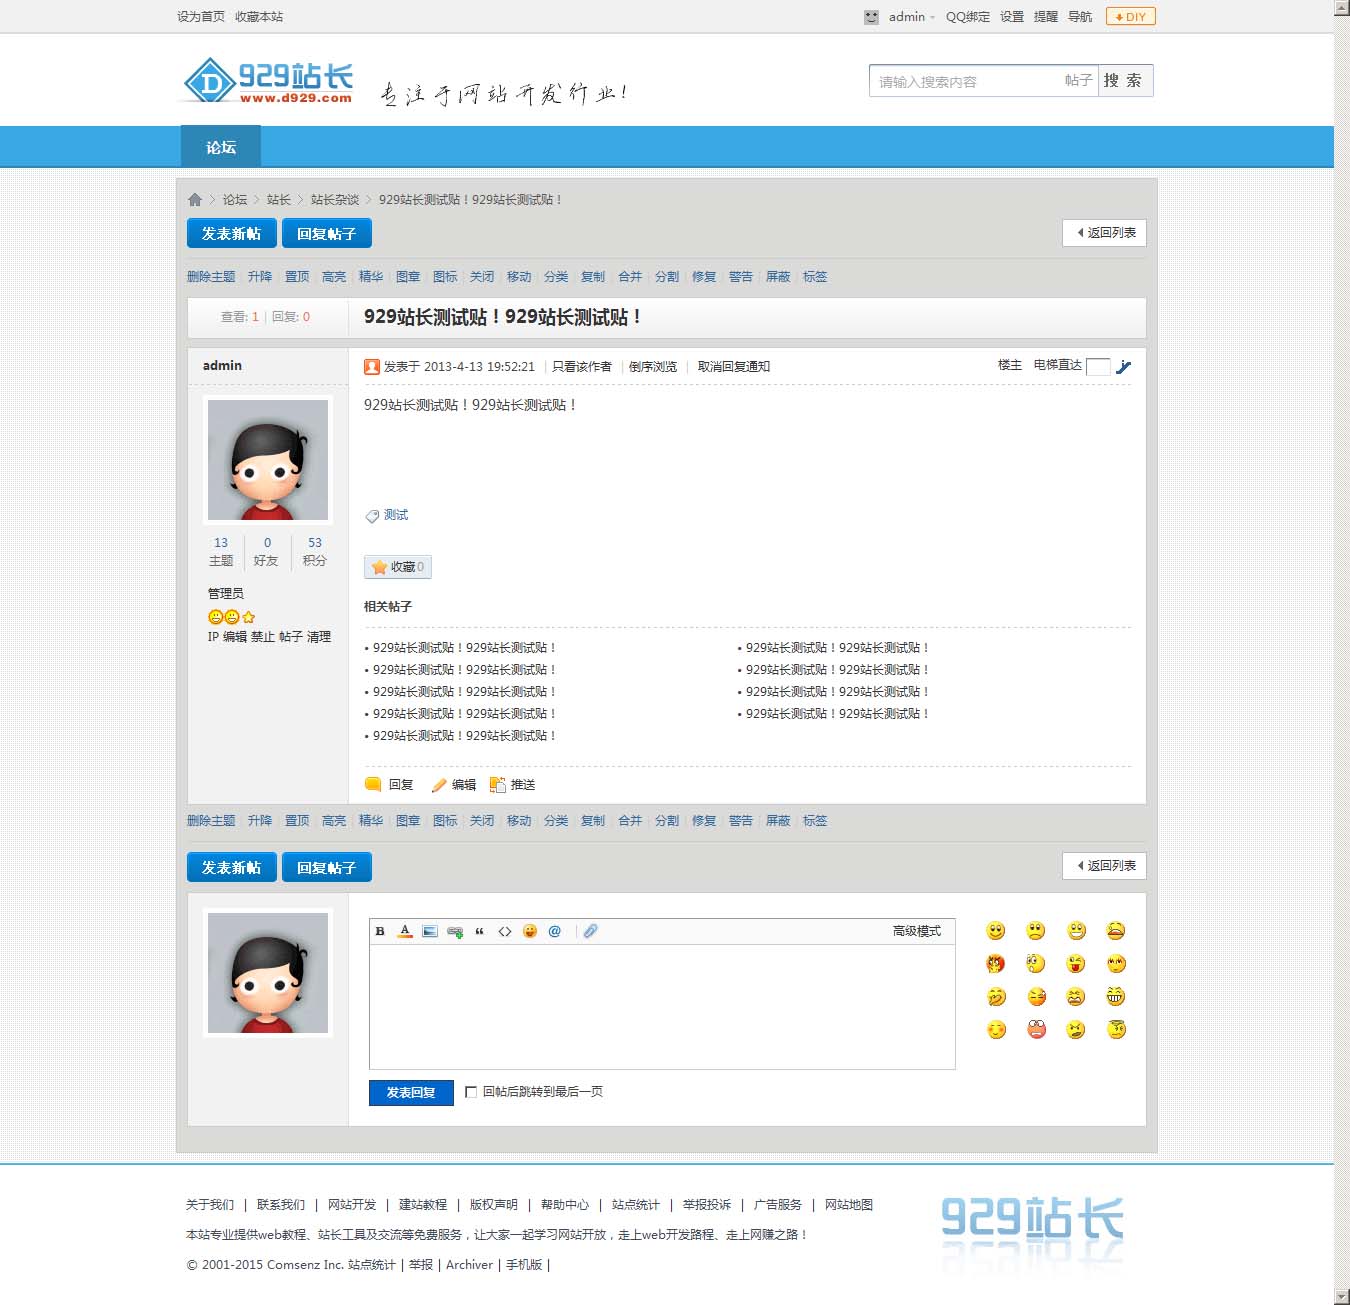
Task: Insert the angry red face emoticon
Action: [x=996, y=964]
